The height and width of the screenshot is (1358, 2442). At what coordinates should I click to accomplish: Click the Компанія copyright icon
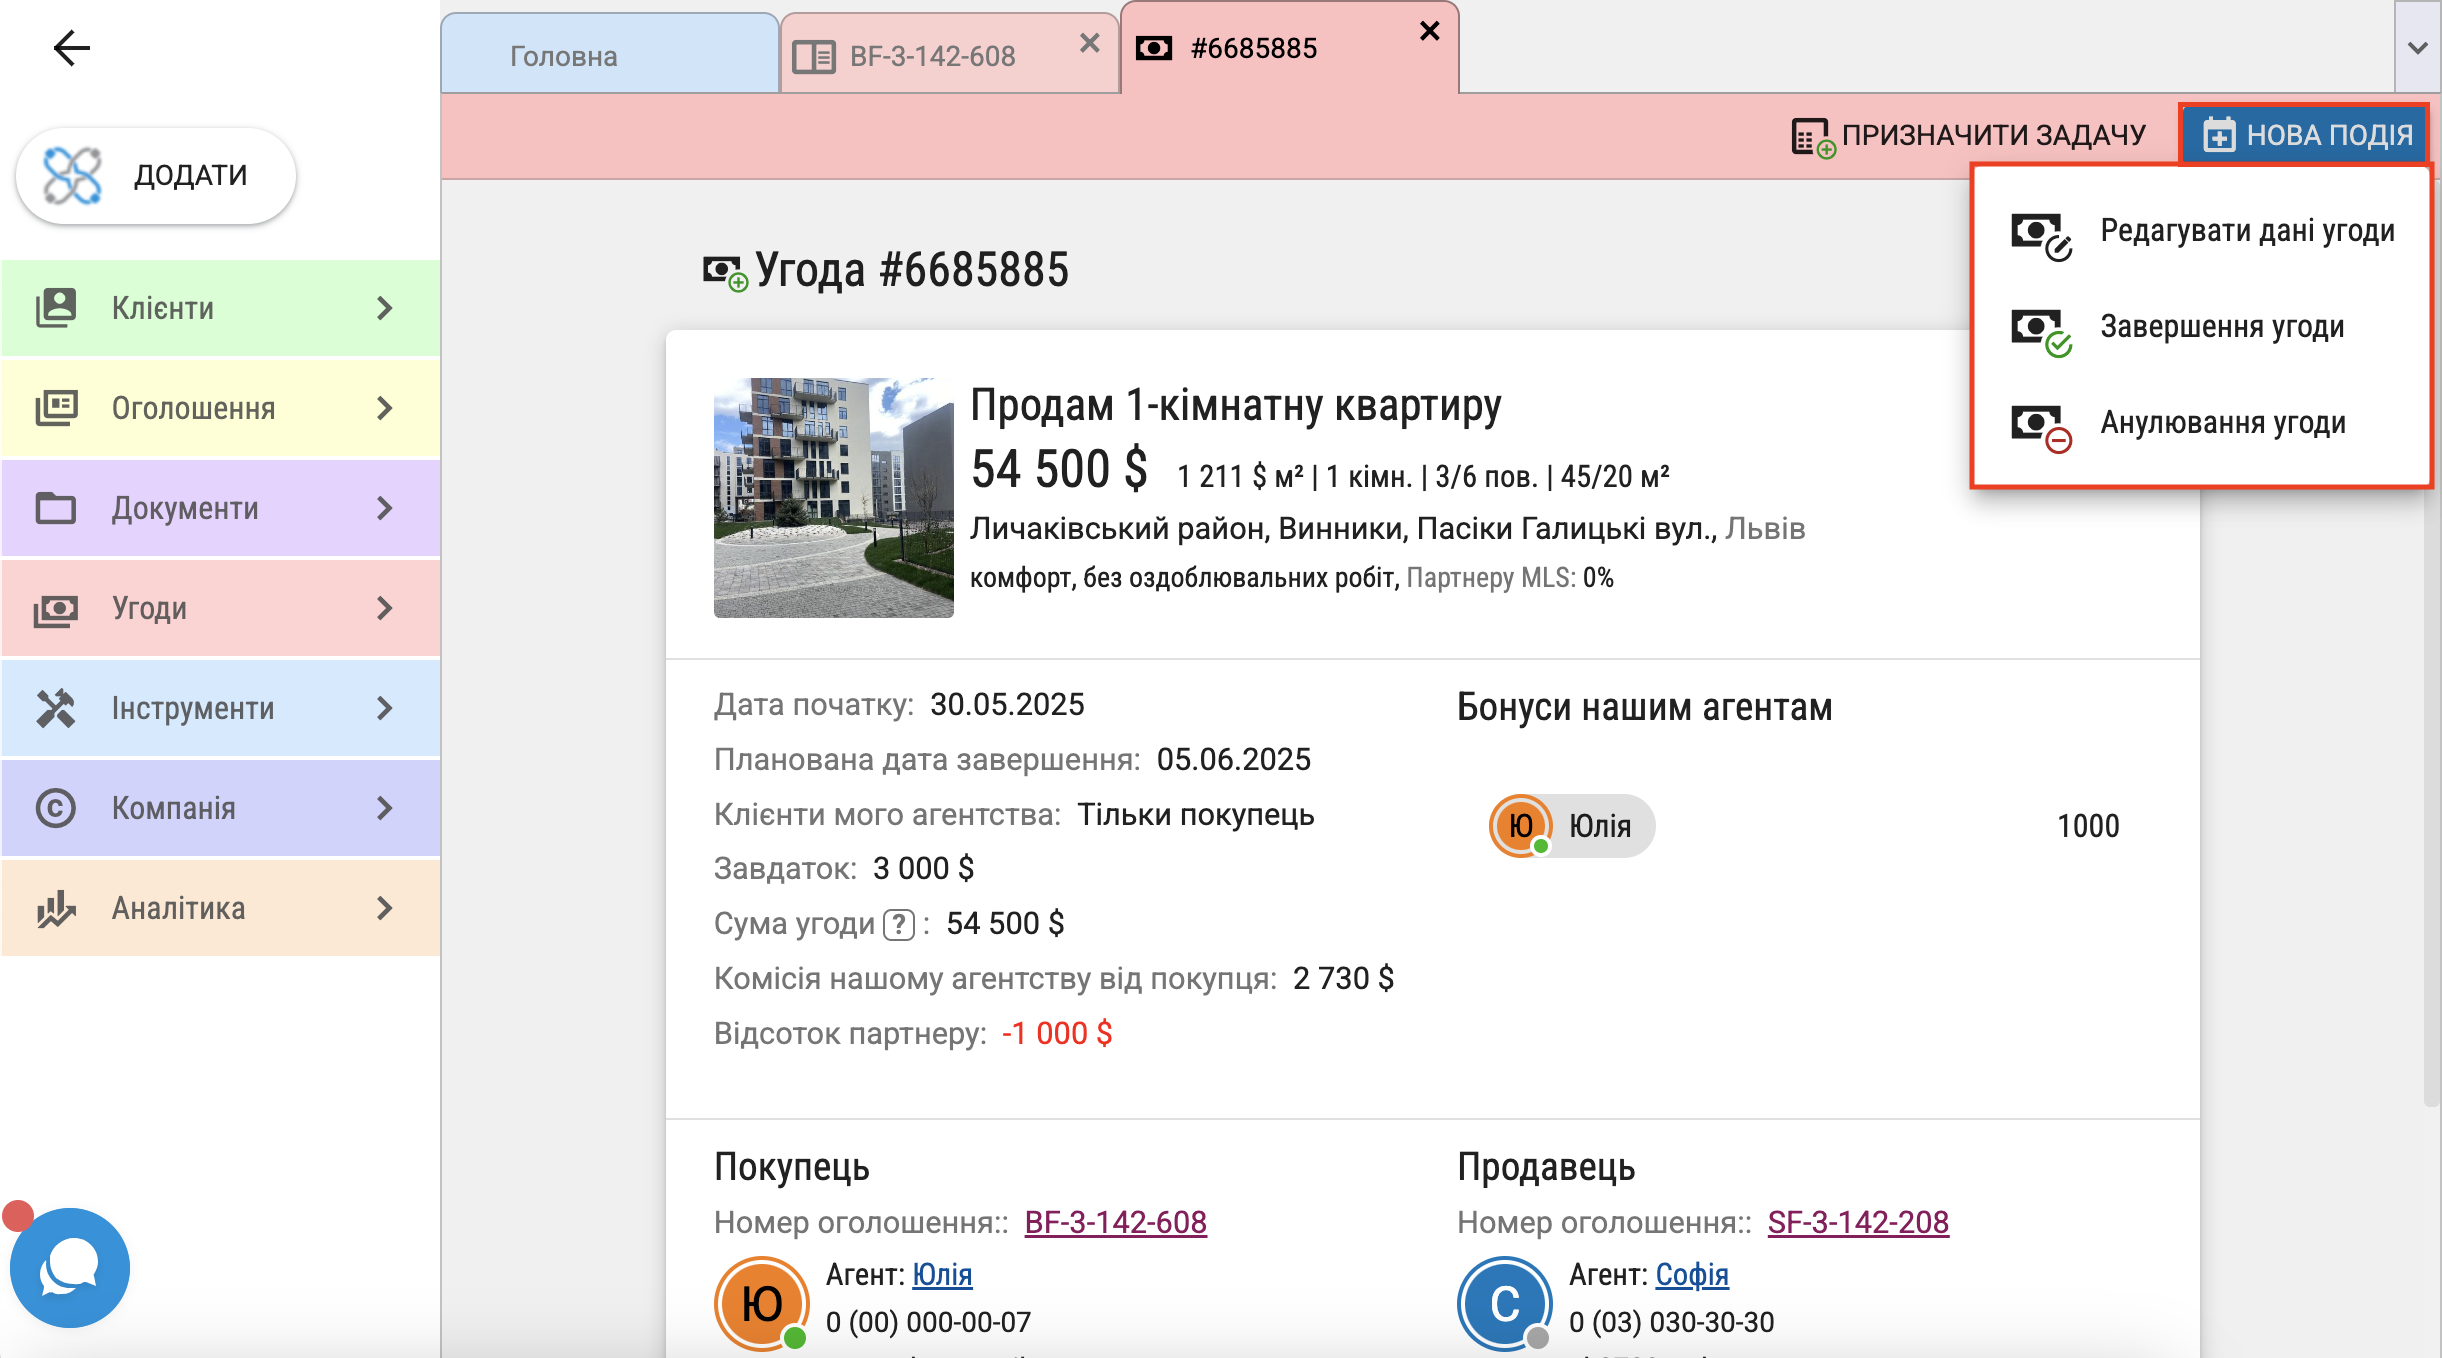click(x=56, y=808)
